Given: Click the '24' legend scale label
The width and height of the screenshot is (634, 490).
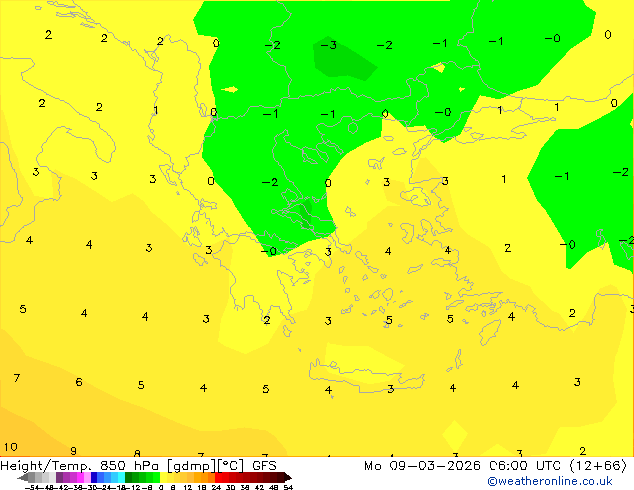Looking at the screenshot, I should click(x=216, y=487).
